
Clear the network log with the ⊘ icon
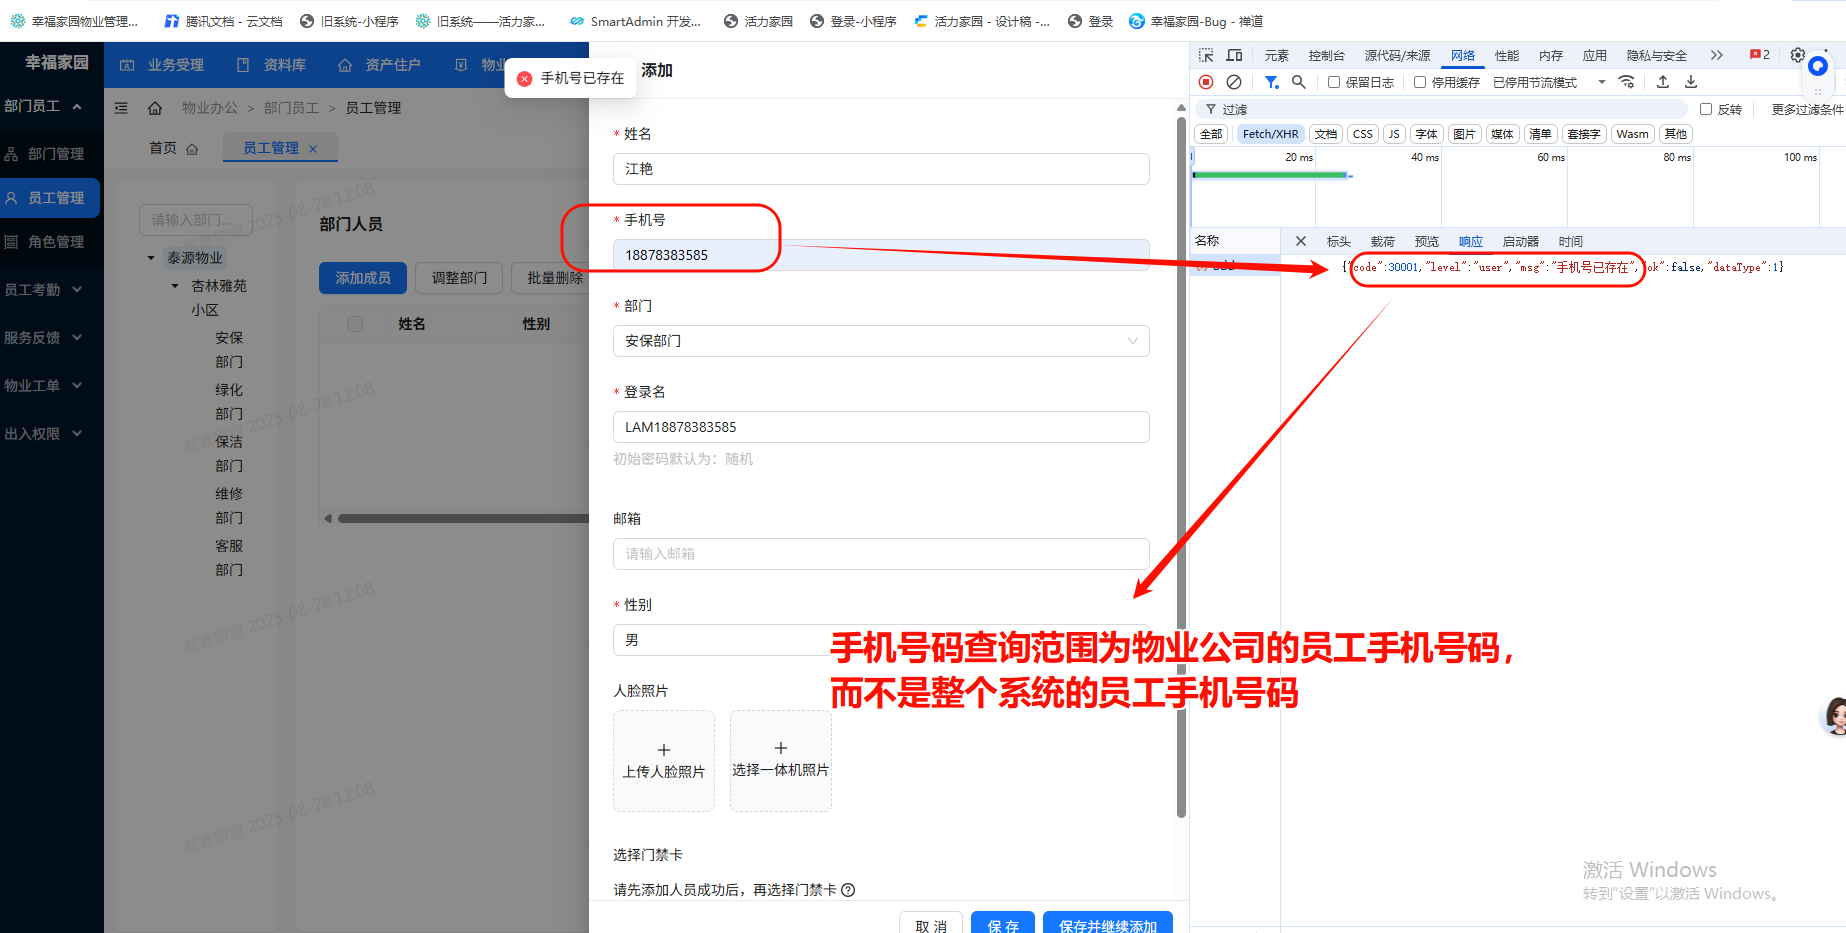[x=1233, y=82]
